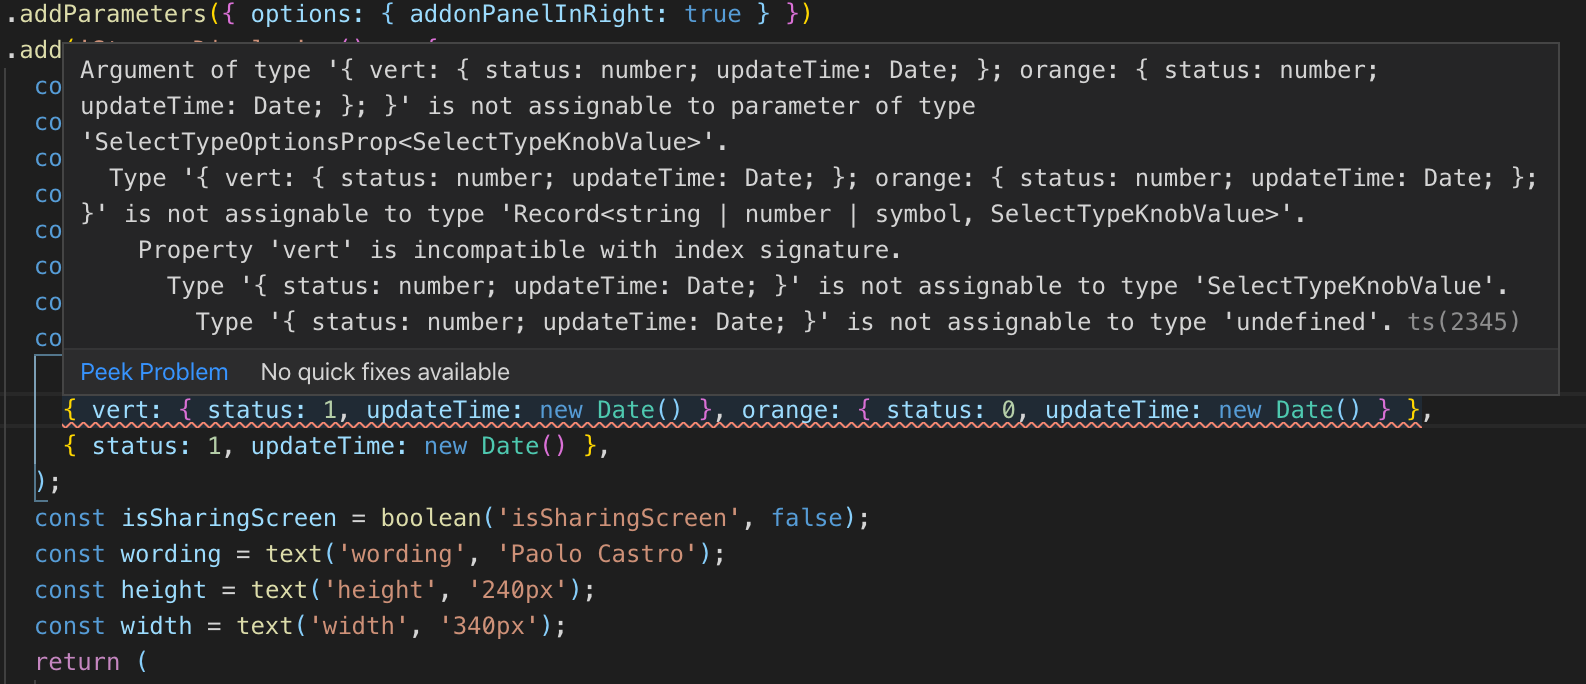Open the ts(2345) error code reference
1586x684 pixels.
pos(1463,322)
